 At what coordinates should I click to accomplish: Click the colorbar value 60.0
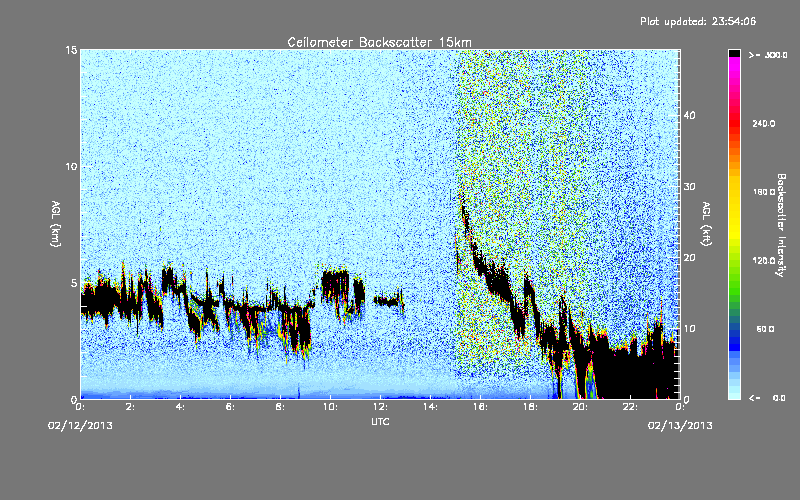pos(765,329)
